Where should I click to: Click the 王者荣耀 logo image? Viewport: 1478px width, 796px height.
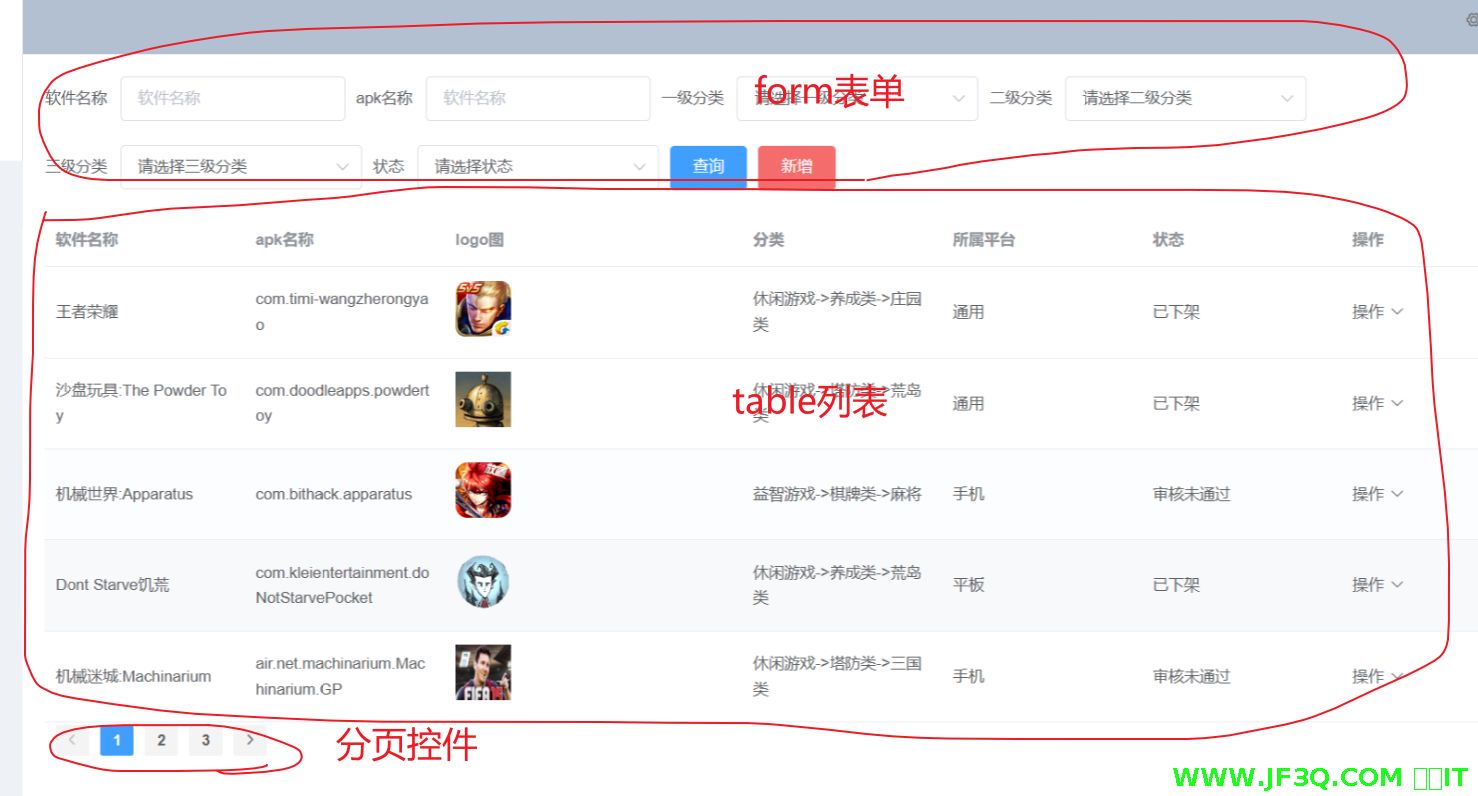[x=484, y=308]
